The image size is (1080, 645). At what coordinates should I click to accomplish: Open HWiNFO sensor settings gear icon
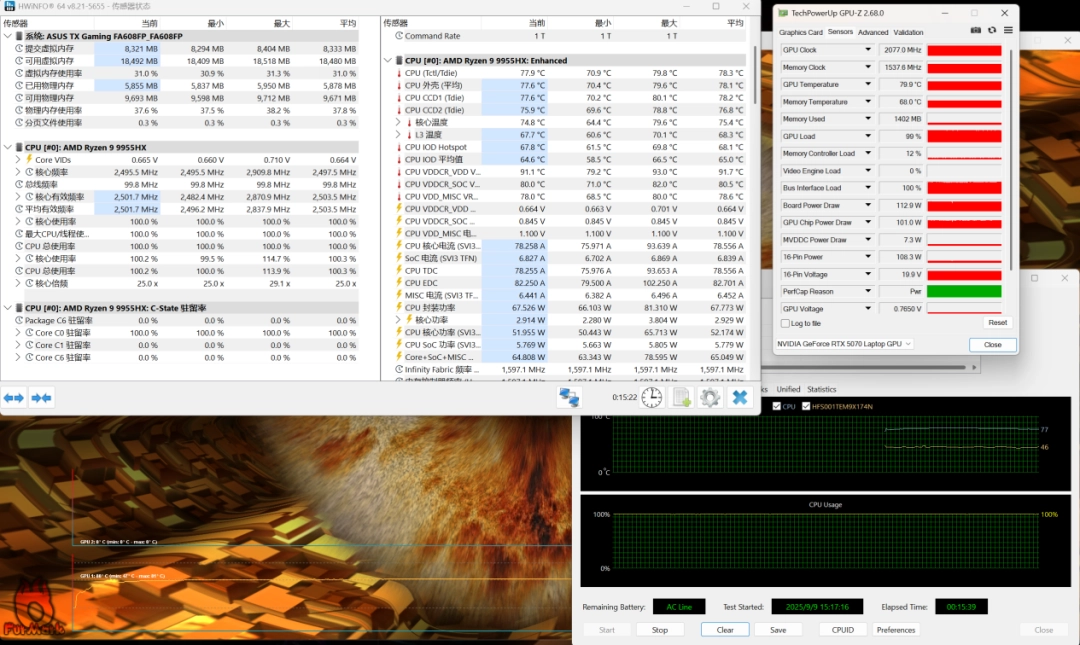[x=710, y=398]
